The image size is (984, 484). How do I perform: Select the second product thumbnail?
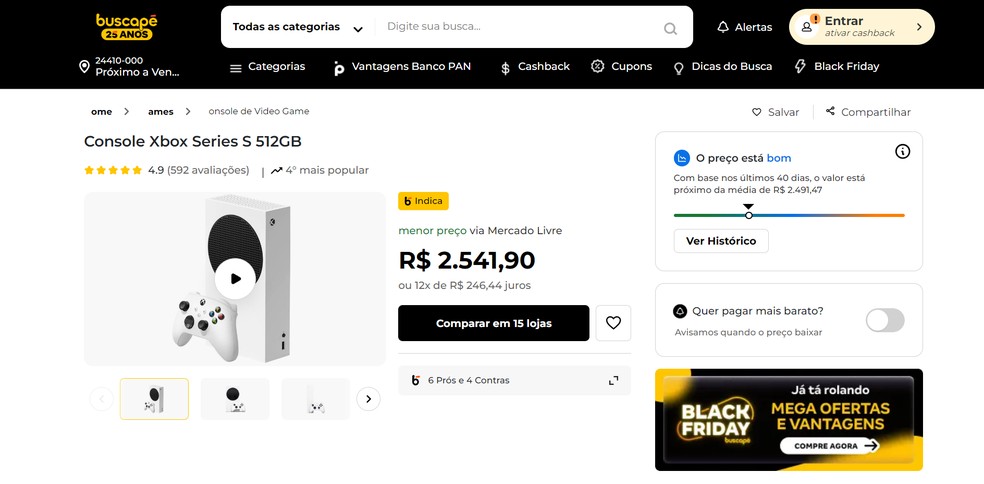coord(235,399)
